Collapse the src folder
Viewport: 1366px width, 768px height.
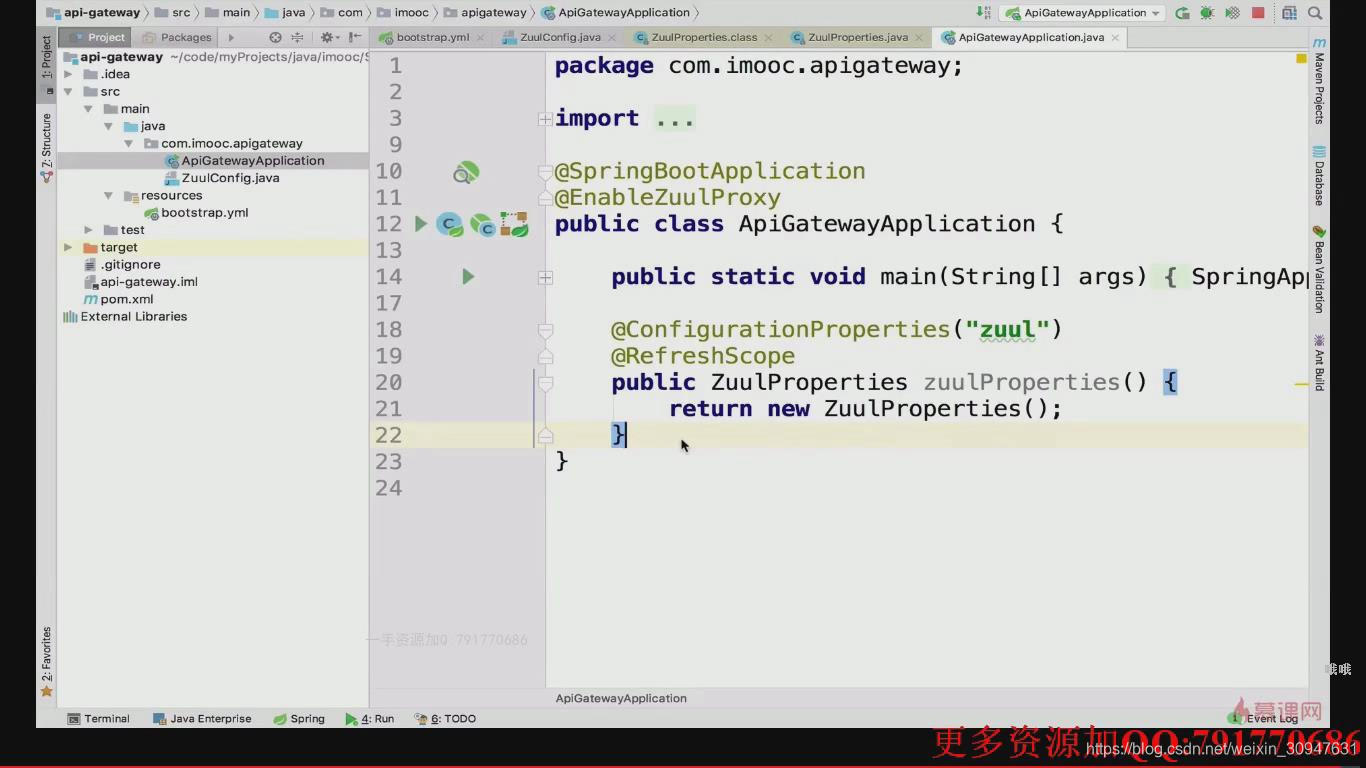[68, 91]
